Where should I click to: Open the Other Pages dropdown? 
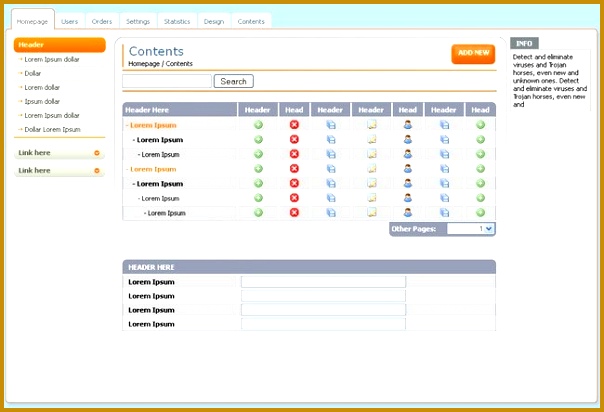[x=470, y=229]
